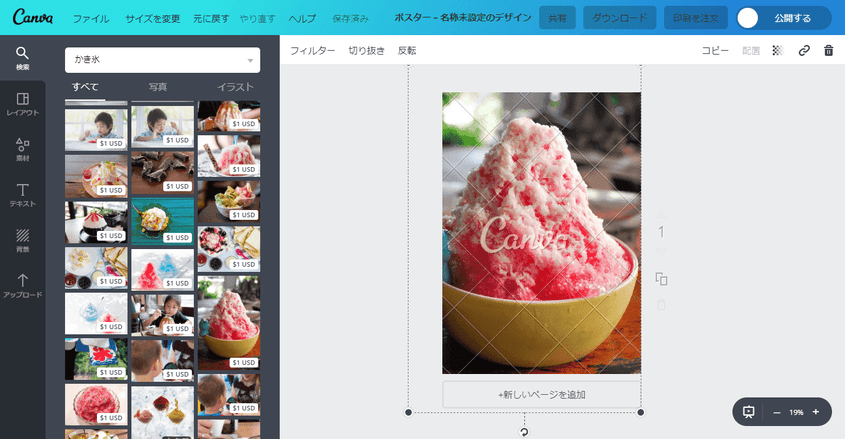Open the ヘルプ menu

(302, 18)
